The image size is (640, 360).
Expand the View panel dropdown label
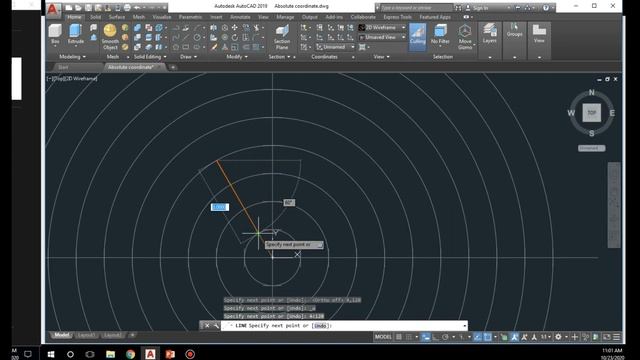381,57
